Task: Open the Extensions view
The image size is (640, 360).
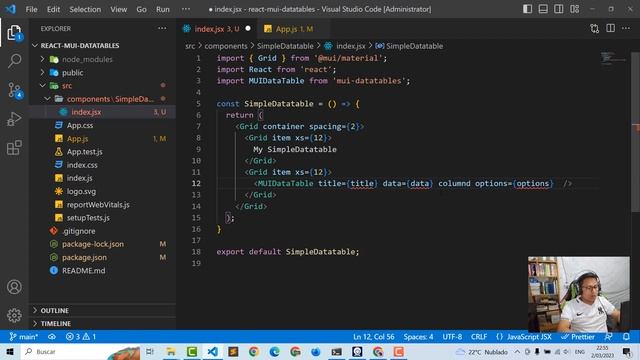Action: click(14, 148)
